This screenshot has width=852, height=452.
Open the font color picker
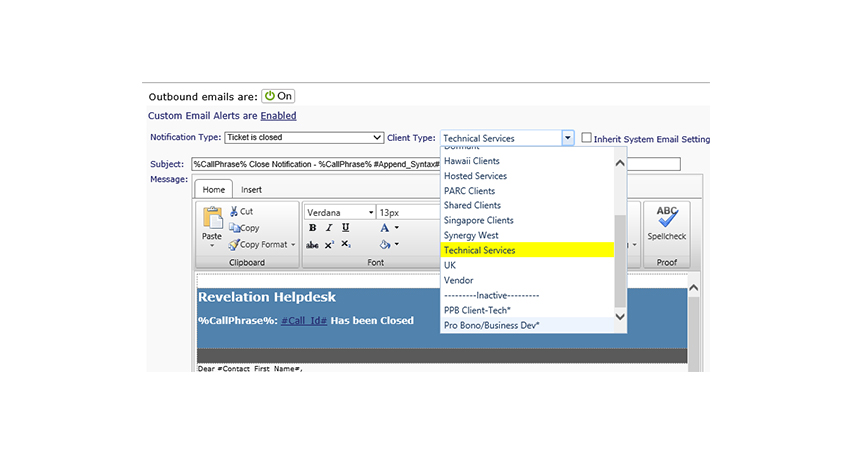coord(390,228)
